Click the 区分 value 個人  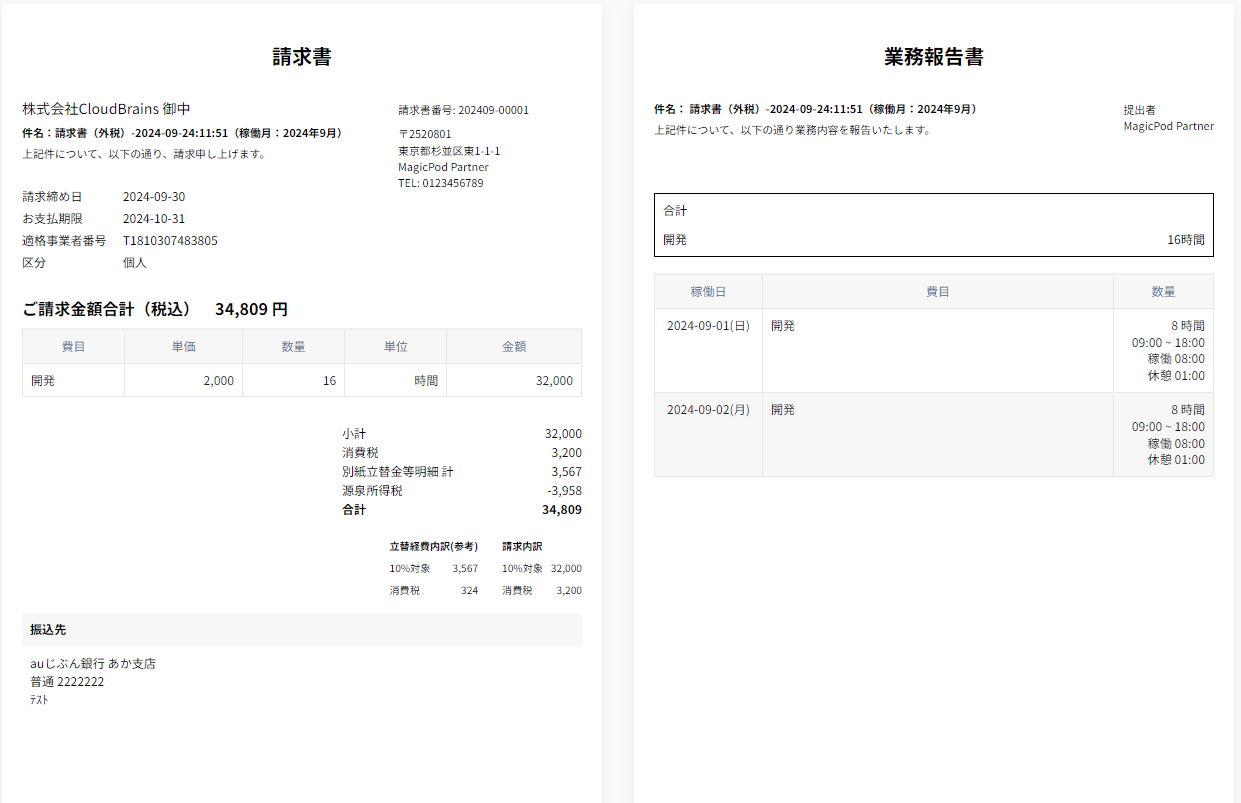135,263
